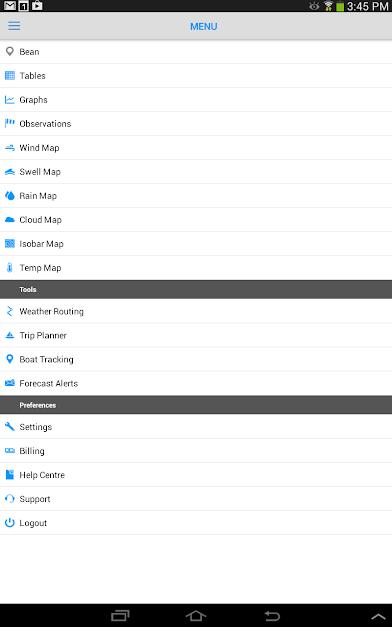Visit the Help Centre
The width and height of the screenshot is (392, 627).
point(196,475)
